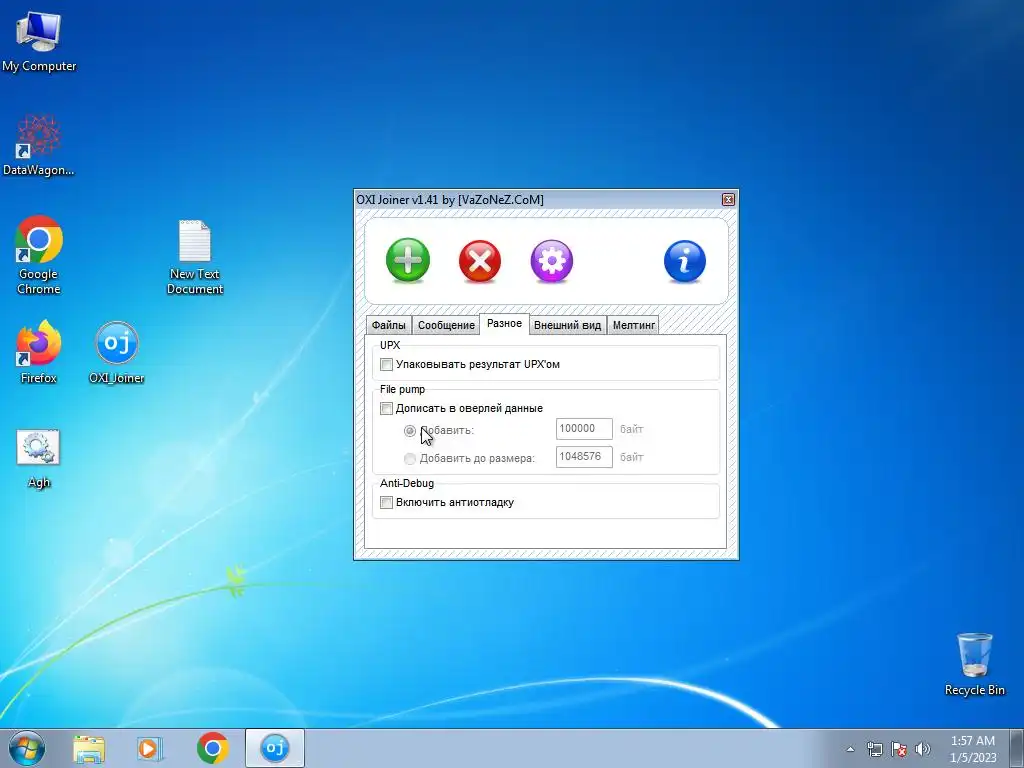Select Firefox desktop shortcut
This screenshot has width=1024, height=768.
[39, 353]
